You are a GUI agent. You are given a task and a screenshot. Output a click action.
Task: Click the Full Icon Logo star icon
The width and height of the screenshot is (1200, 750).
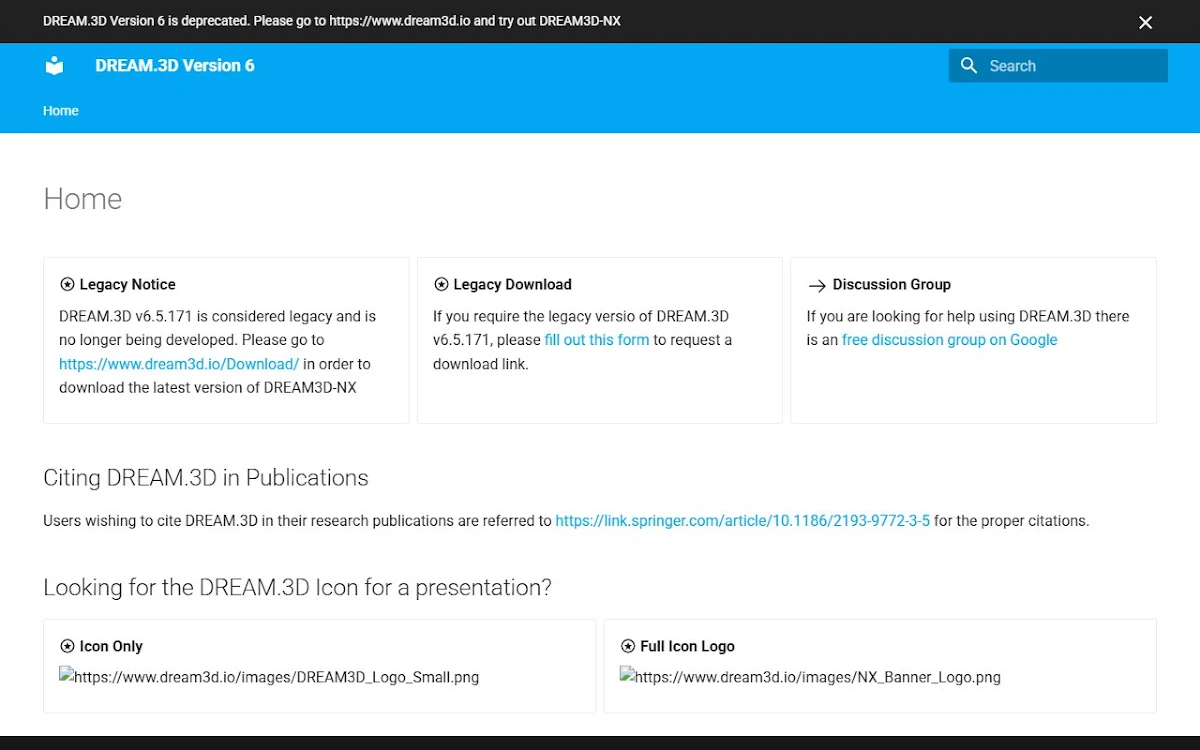coord(628,647)
